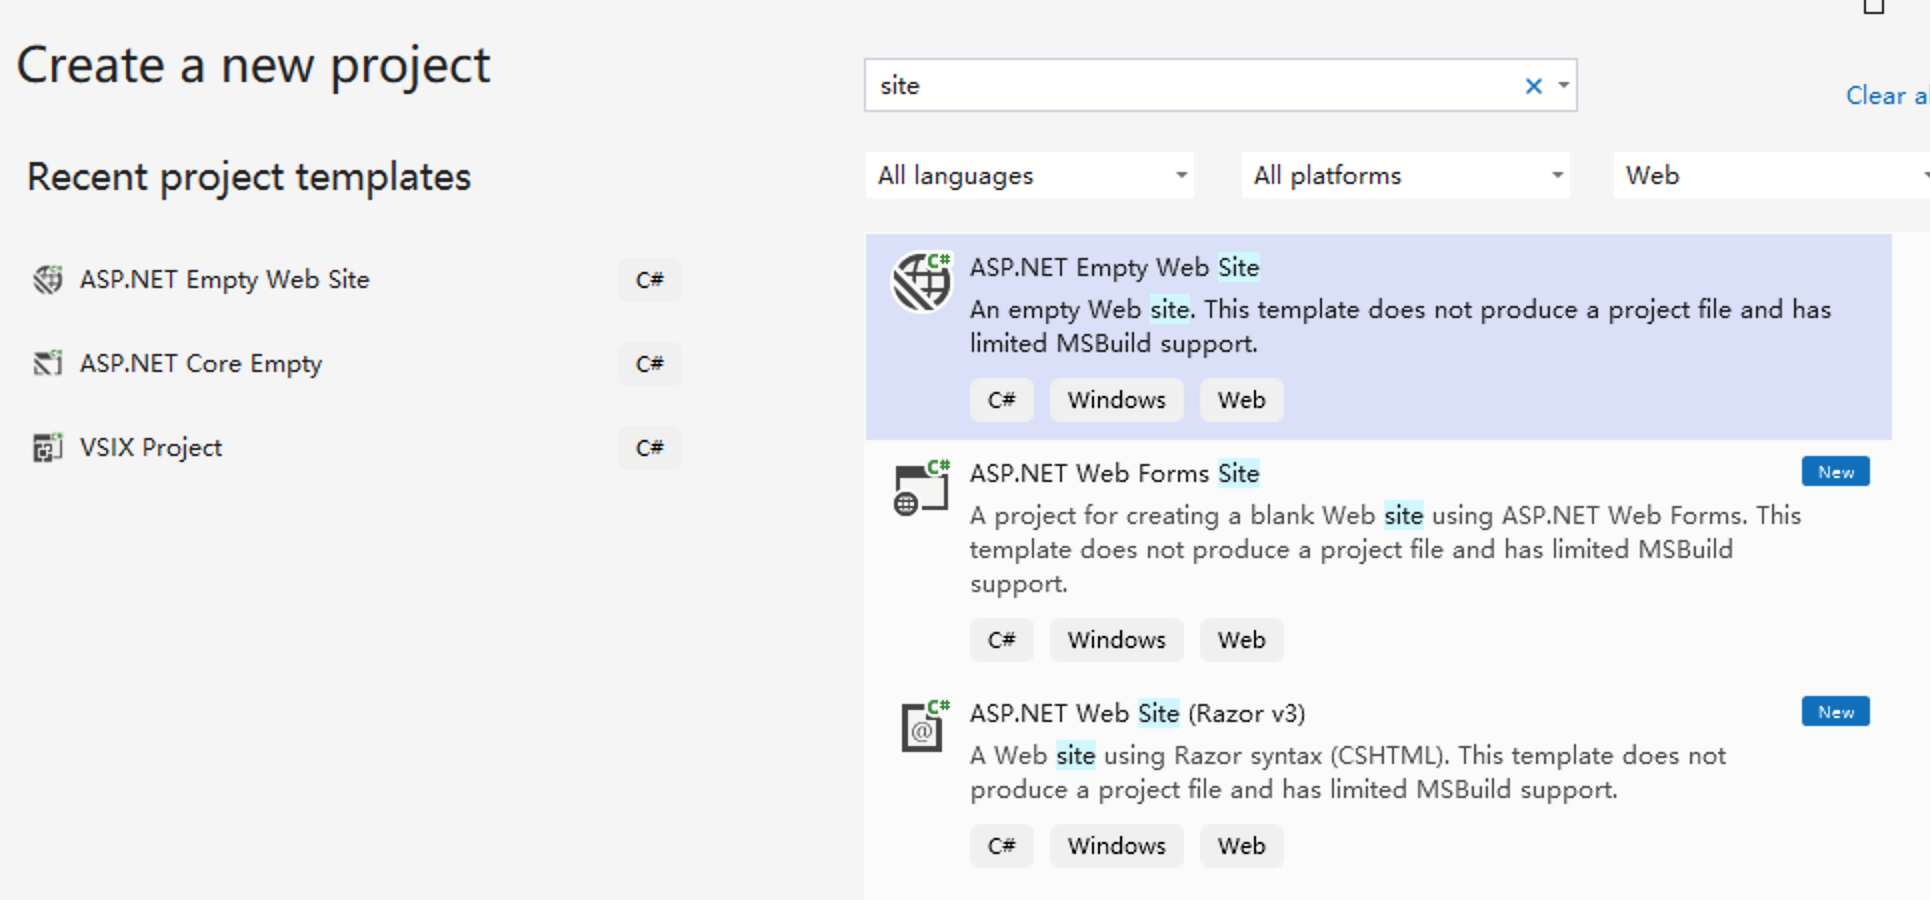Select ASP.NET Web Site (Razor v3) result title

[x=1137, y=713]
